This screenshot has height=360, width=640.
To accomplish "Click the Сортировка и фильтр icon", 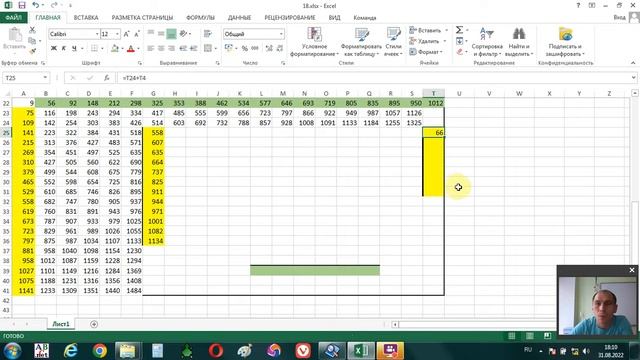I will coord(487,34).
